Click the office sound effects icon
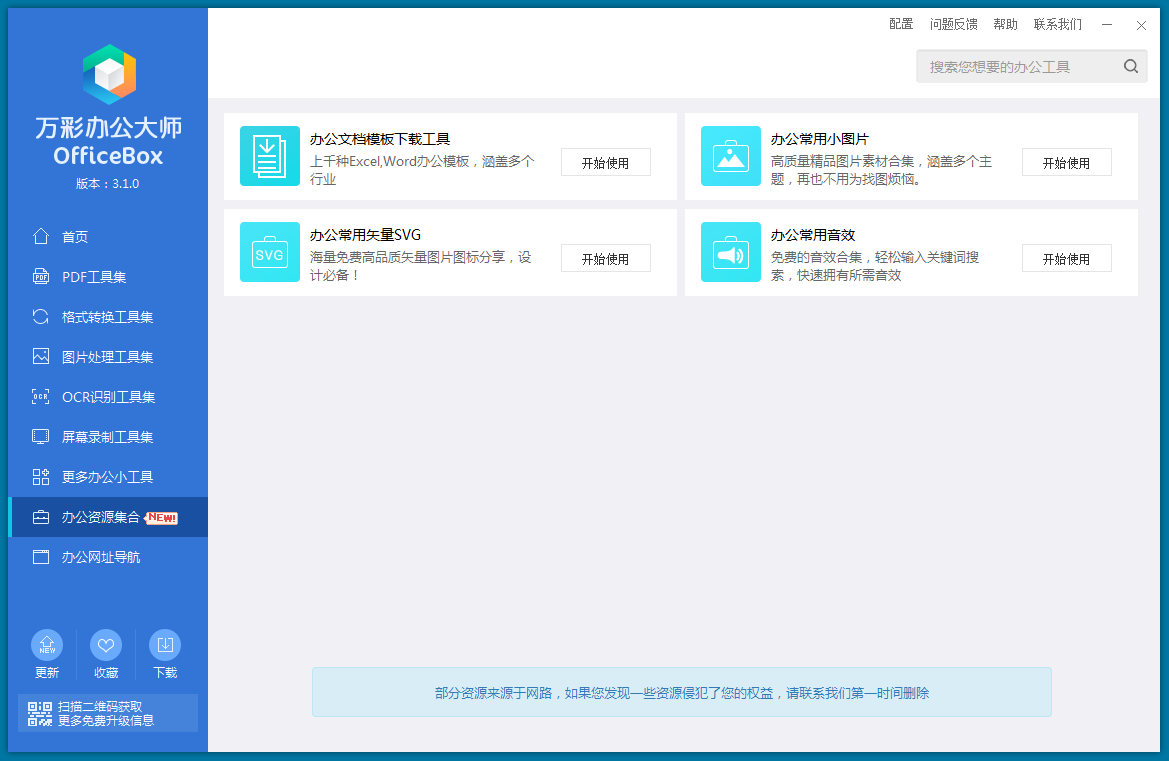 click(x=730, y=252)
